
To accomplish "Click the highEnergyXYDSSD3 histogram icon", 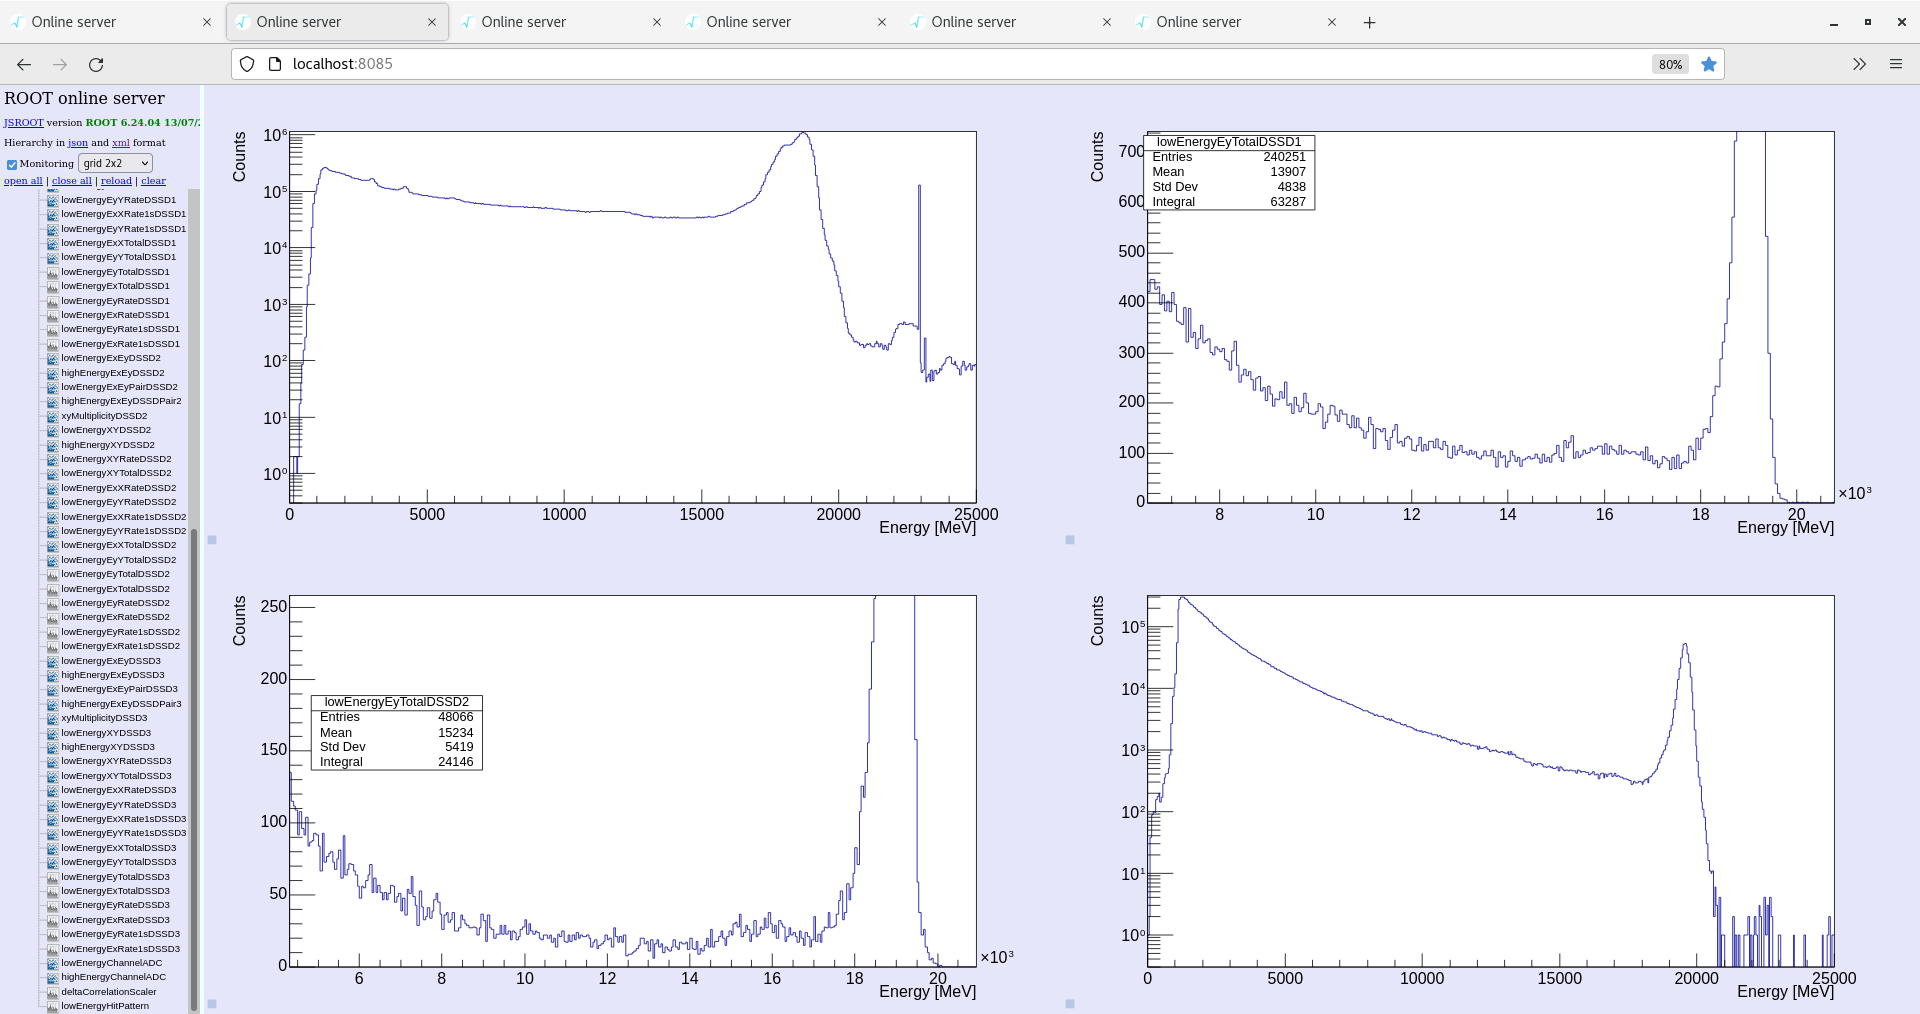I will tap(52, 747).
